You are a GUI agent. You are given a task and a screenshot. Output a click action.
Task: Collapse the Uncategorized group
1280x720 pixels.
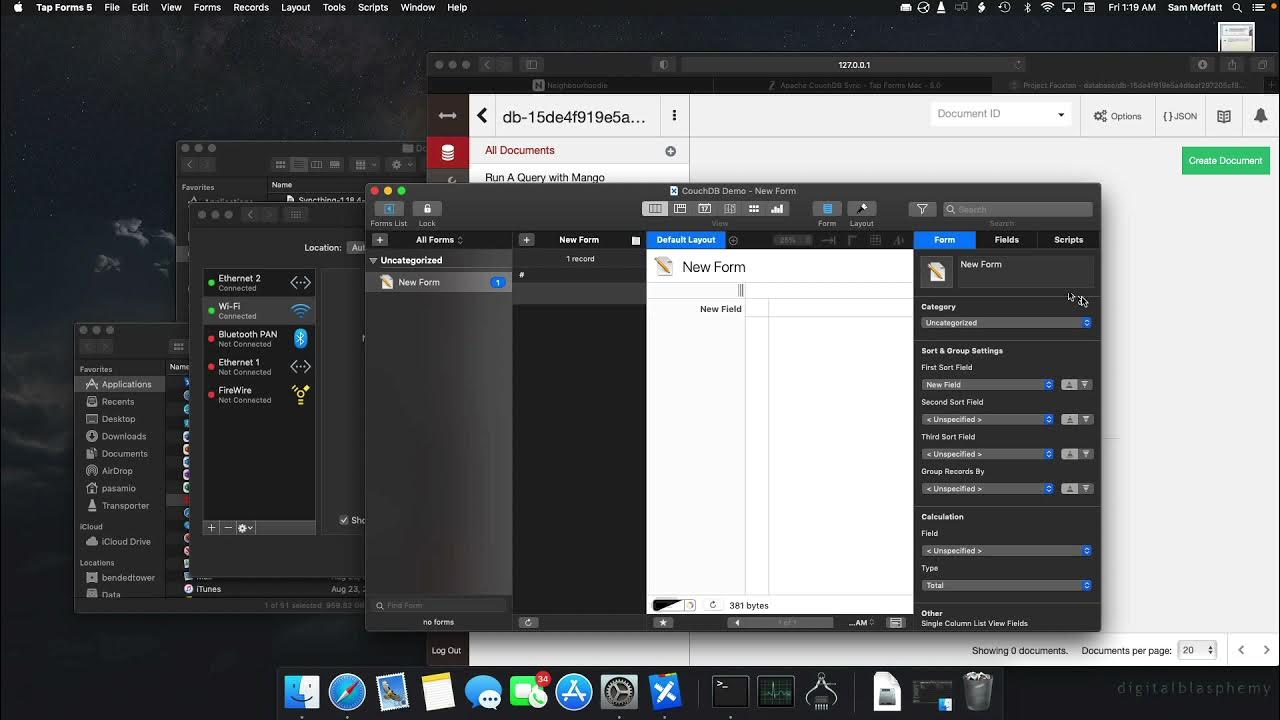tap(374, 261)
